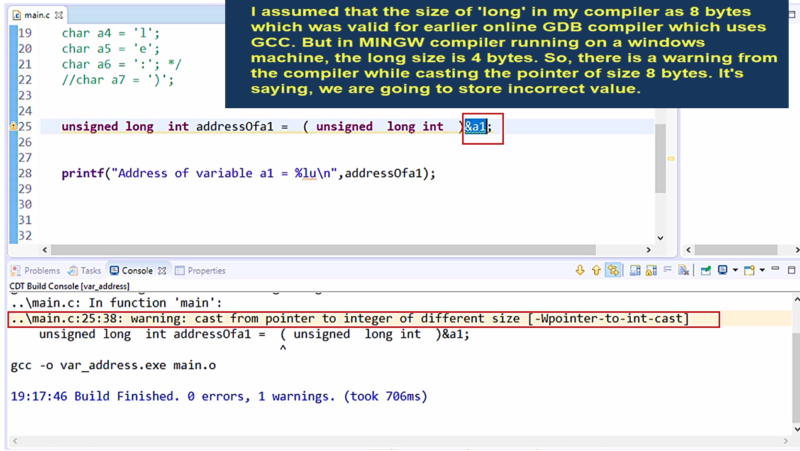This screenshot has height=451, width=800.
Task: Click 'addressOfa1' variable on line 25
Action: click(235, 127)
